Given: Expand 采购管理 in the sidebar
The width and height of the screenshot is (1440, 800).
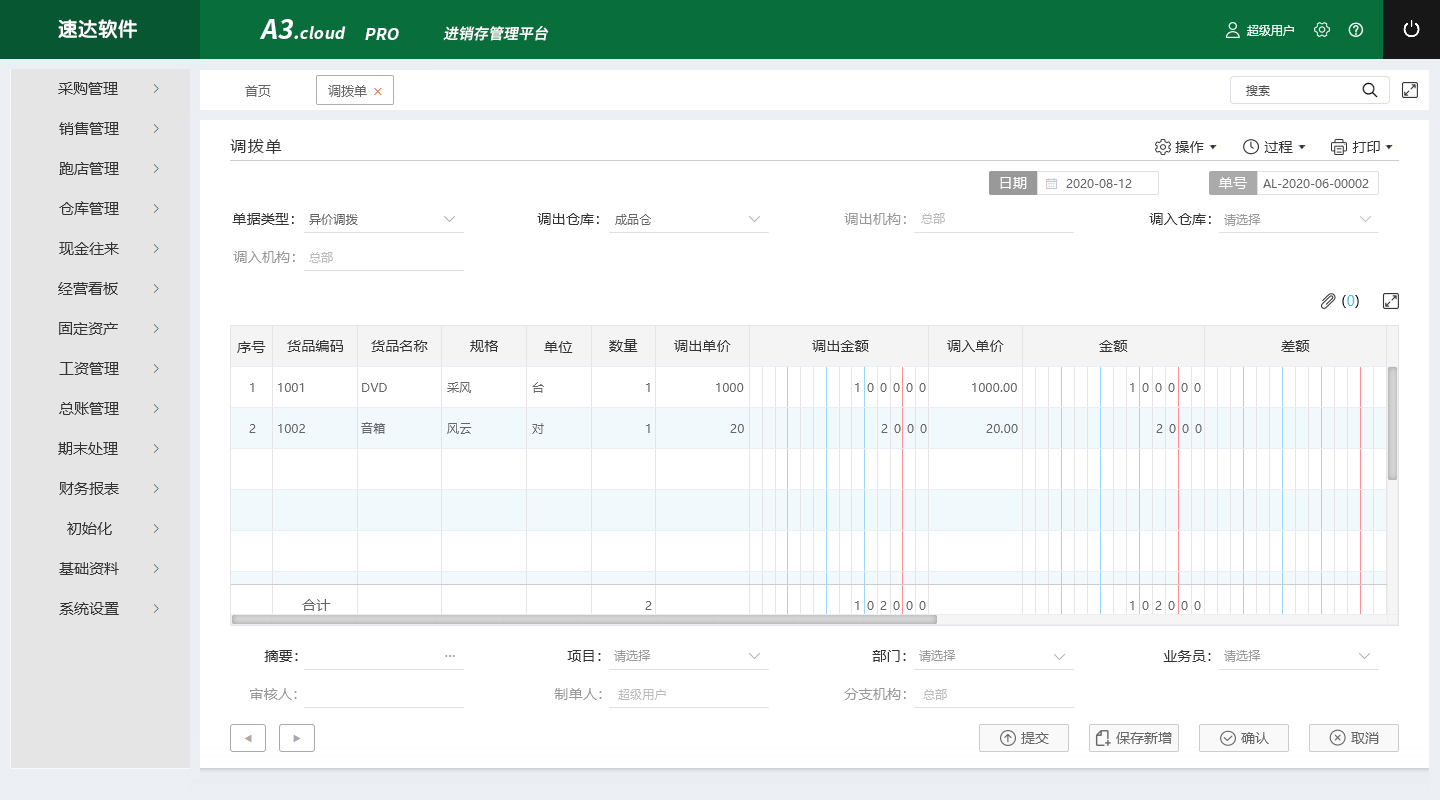Looking at the screenshot, I should [100, 89].
